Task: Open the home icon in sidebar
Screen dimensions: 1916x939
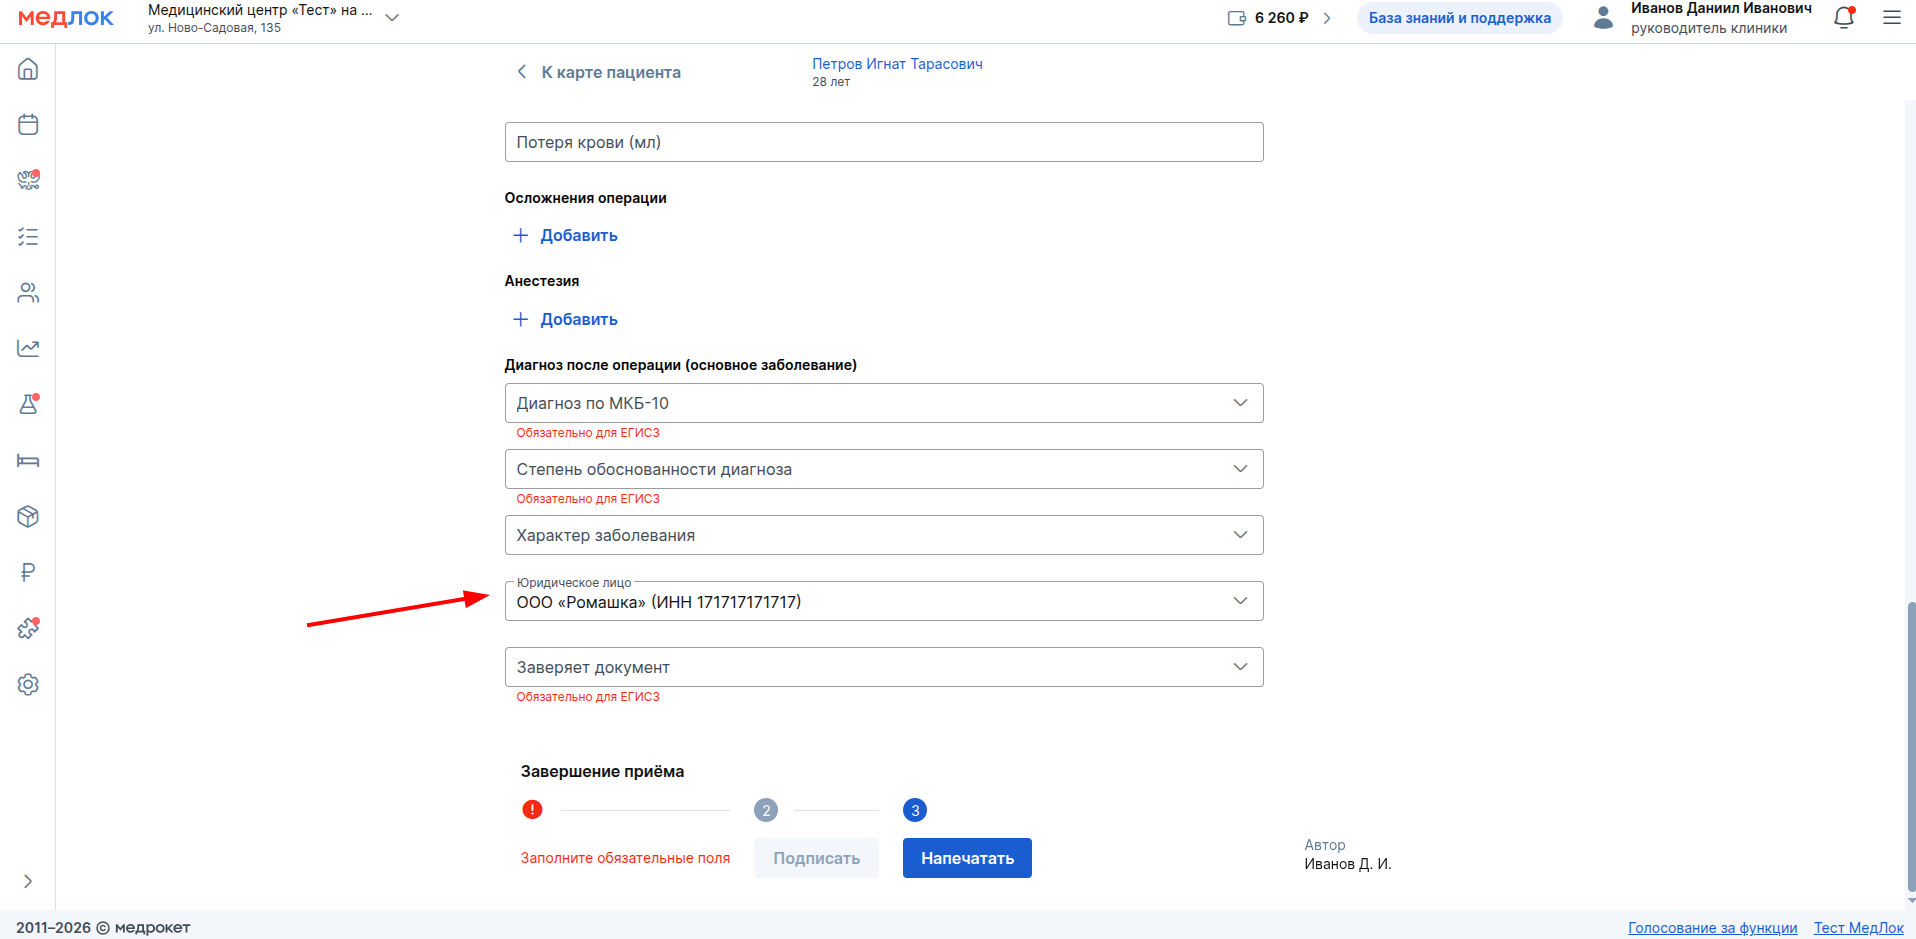Action: click(x=28, y=69)
